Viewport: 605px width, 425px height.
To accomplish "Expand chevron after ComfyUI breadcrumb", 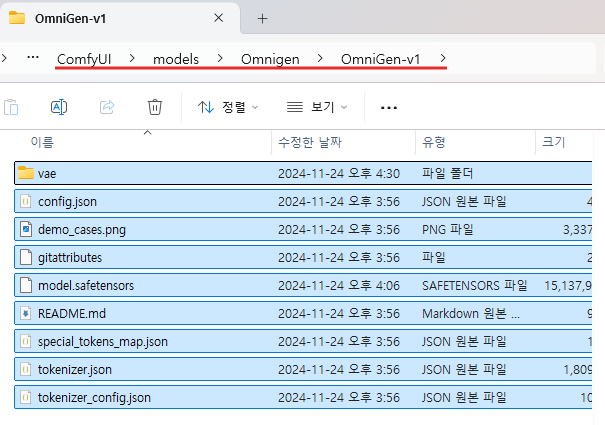I will [132, 58].
